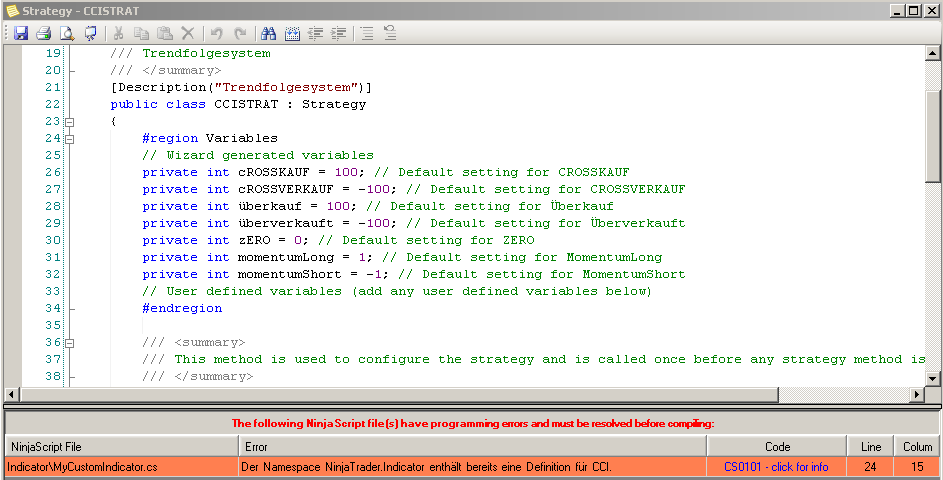Decrease indent of selected lines
This screenshot has width=943, height=480.
(x=315, y=33)
